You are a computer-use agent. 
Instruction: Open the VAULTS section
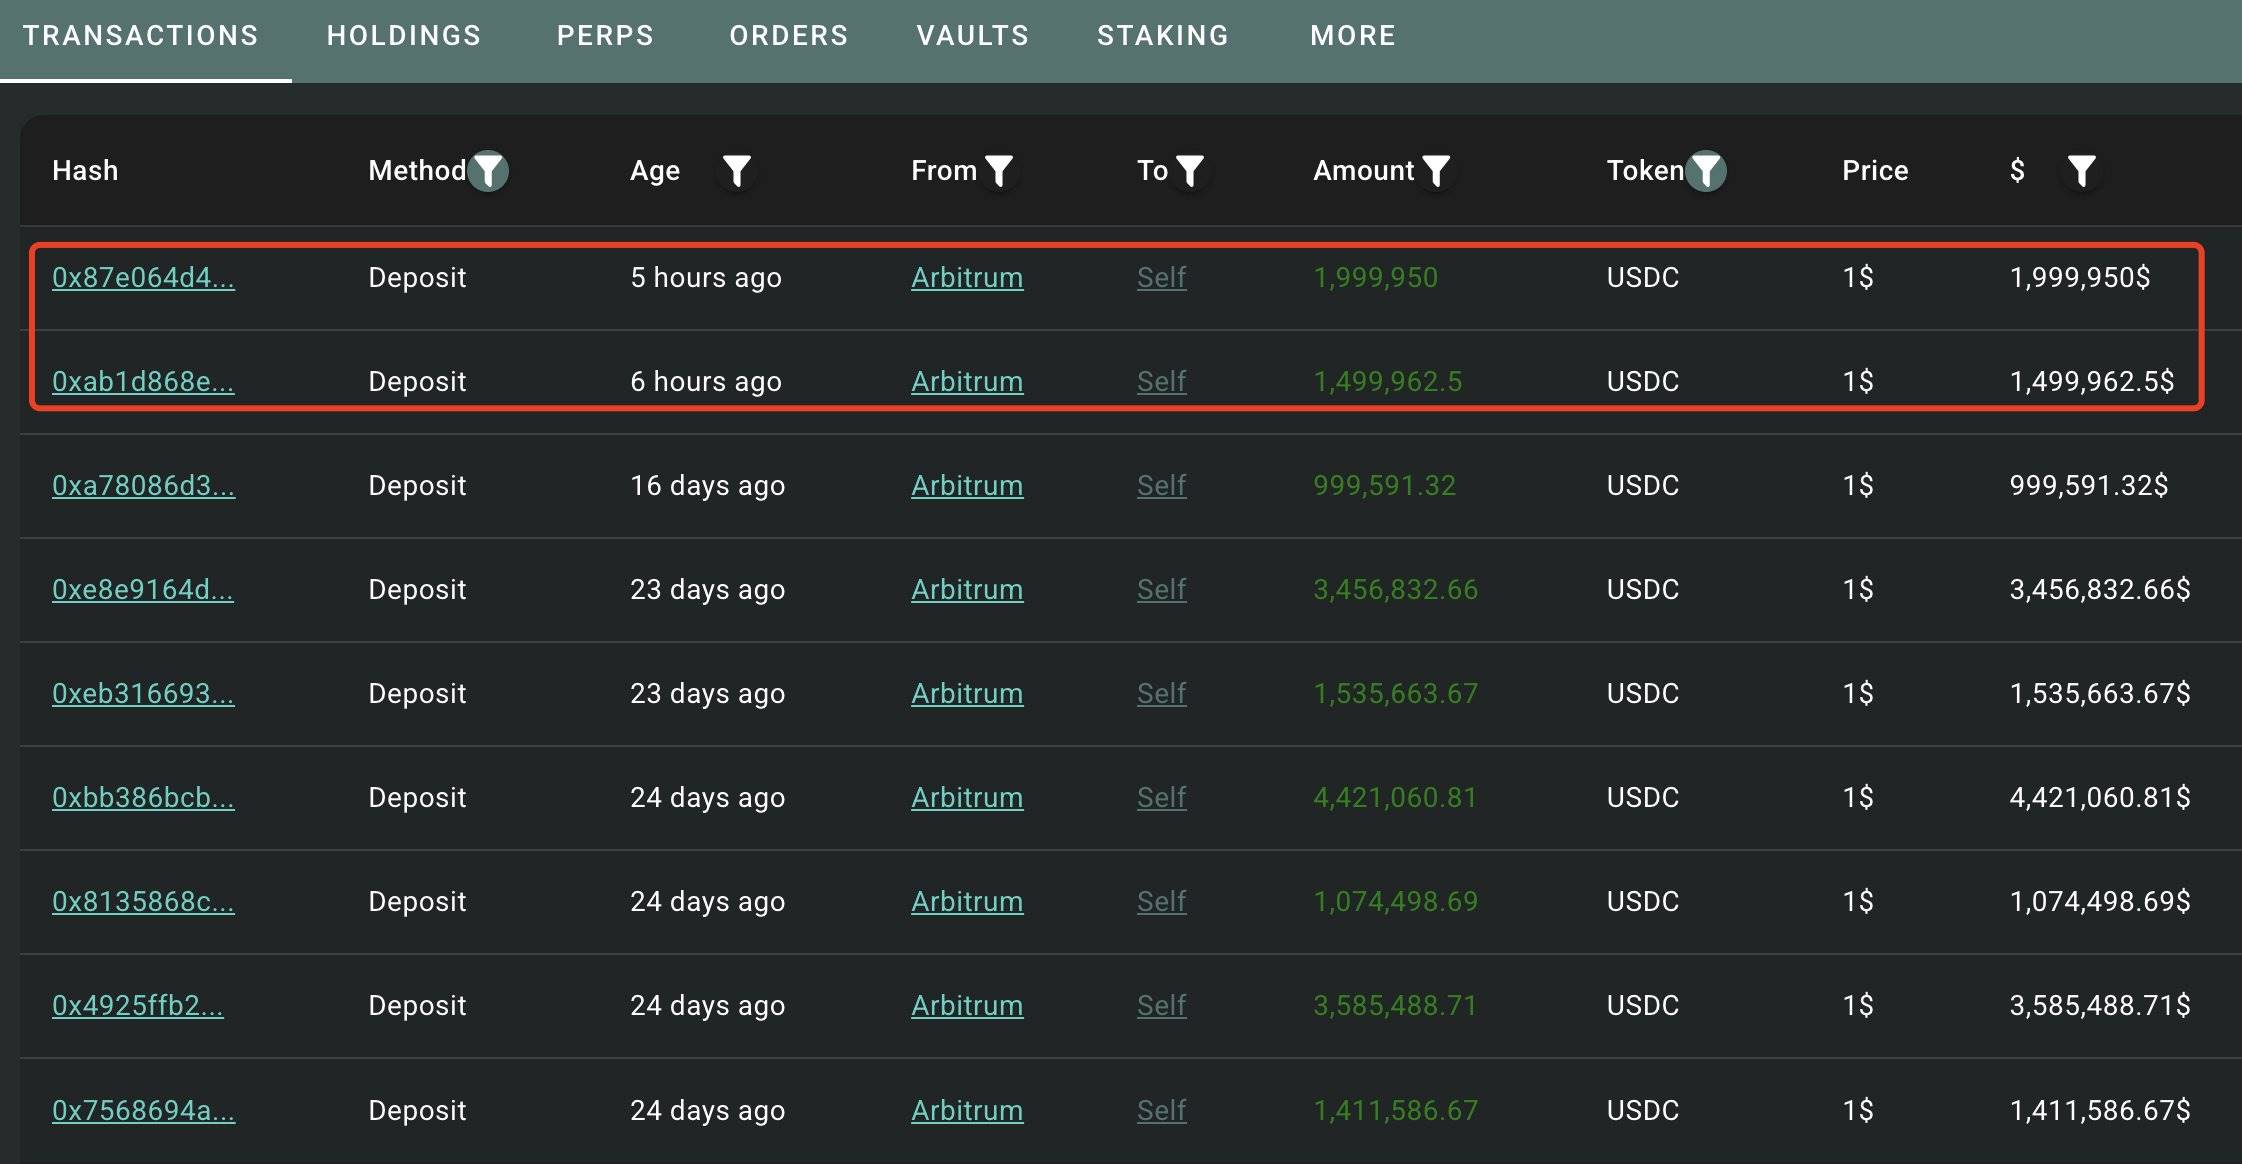[971, 35]
